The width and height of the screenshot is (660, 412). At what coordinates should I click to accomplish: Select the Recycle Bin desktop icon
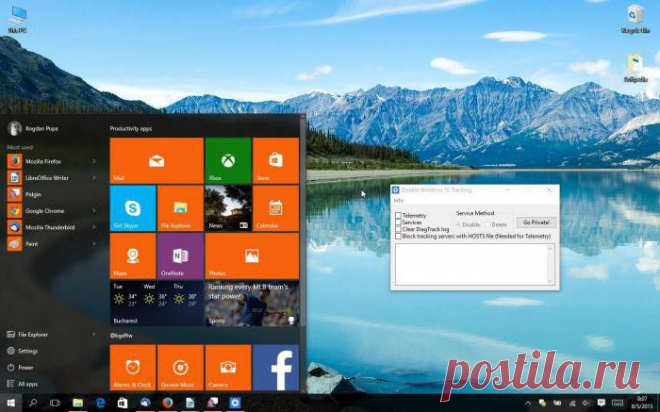635,19
